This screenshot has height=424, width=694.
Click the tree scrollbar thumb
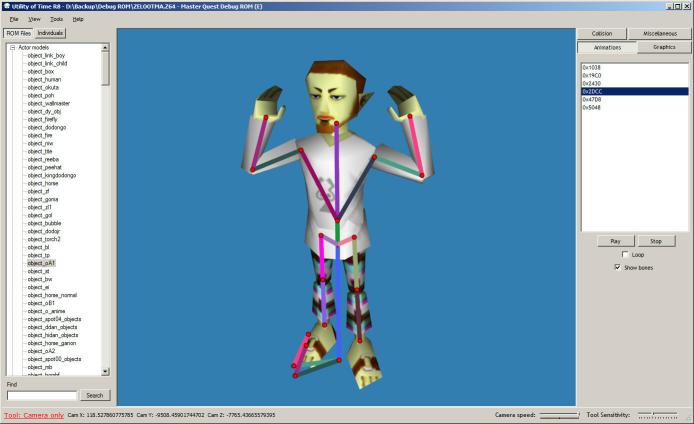(105, 69)
